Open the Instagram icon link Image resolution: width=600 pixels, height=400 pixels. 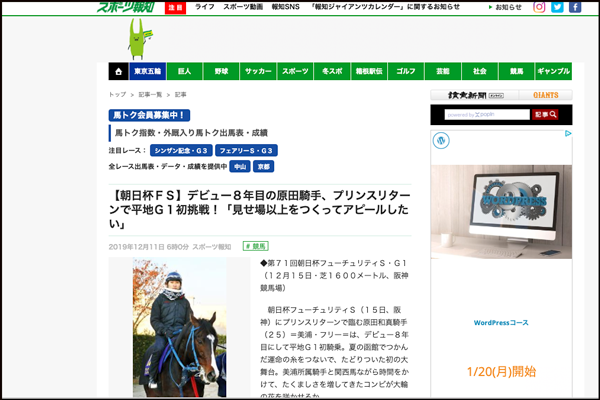(539, 7)
